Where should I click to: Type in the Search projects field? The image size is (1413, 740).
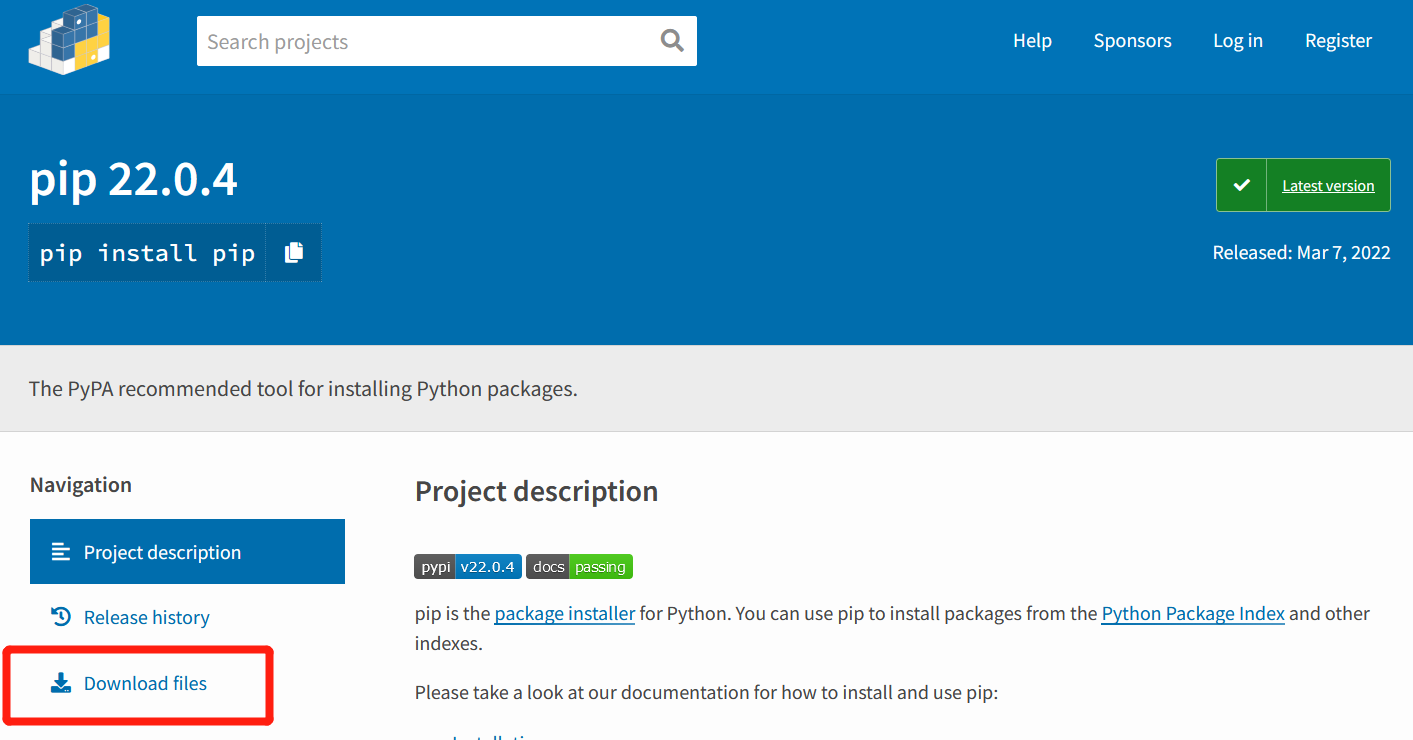pos(425,42)
